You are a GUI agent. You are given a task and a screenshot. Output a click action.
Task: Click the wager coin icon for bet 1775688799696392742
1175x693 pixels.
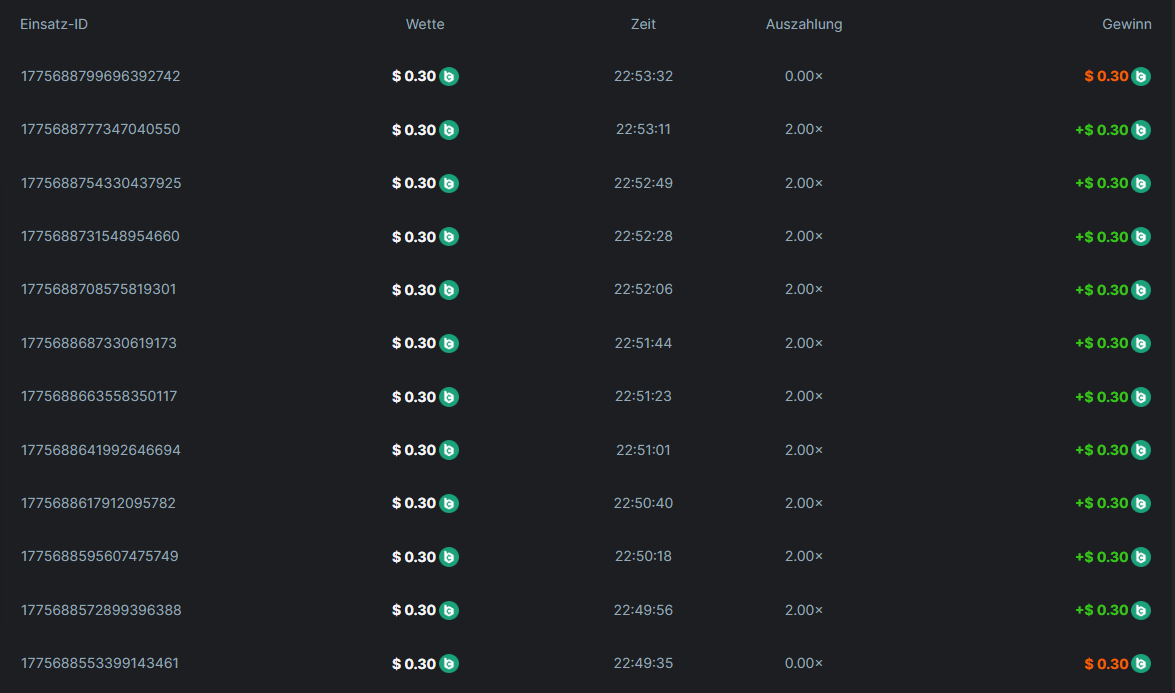449,76
